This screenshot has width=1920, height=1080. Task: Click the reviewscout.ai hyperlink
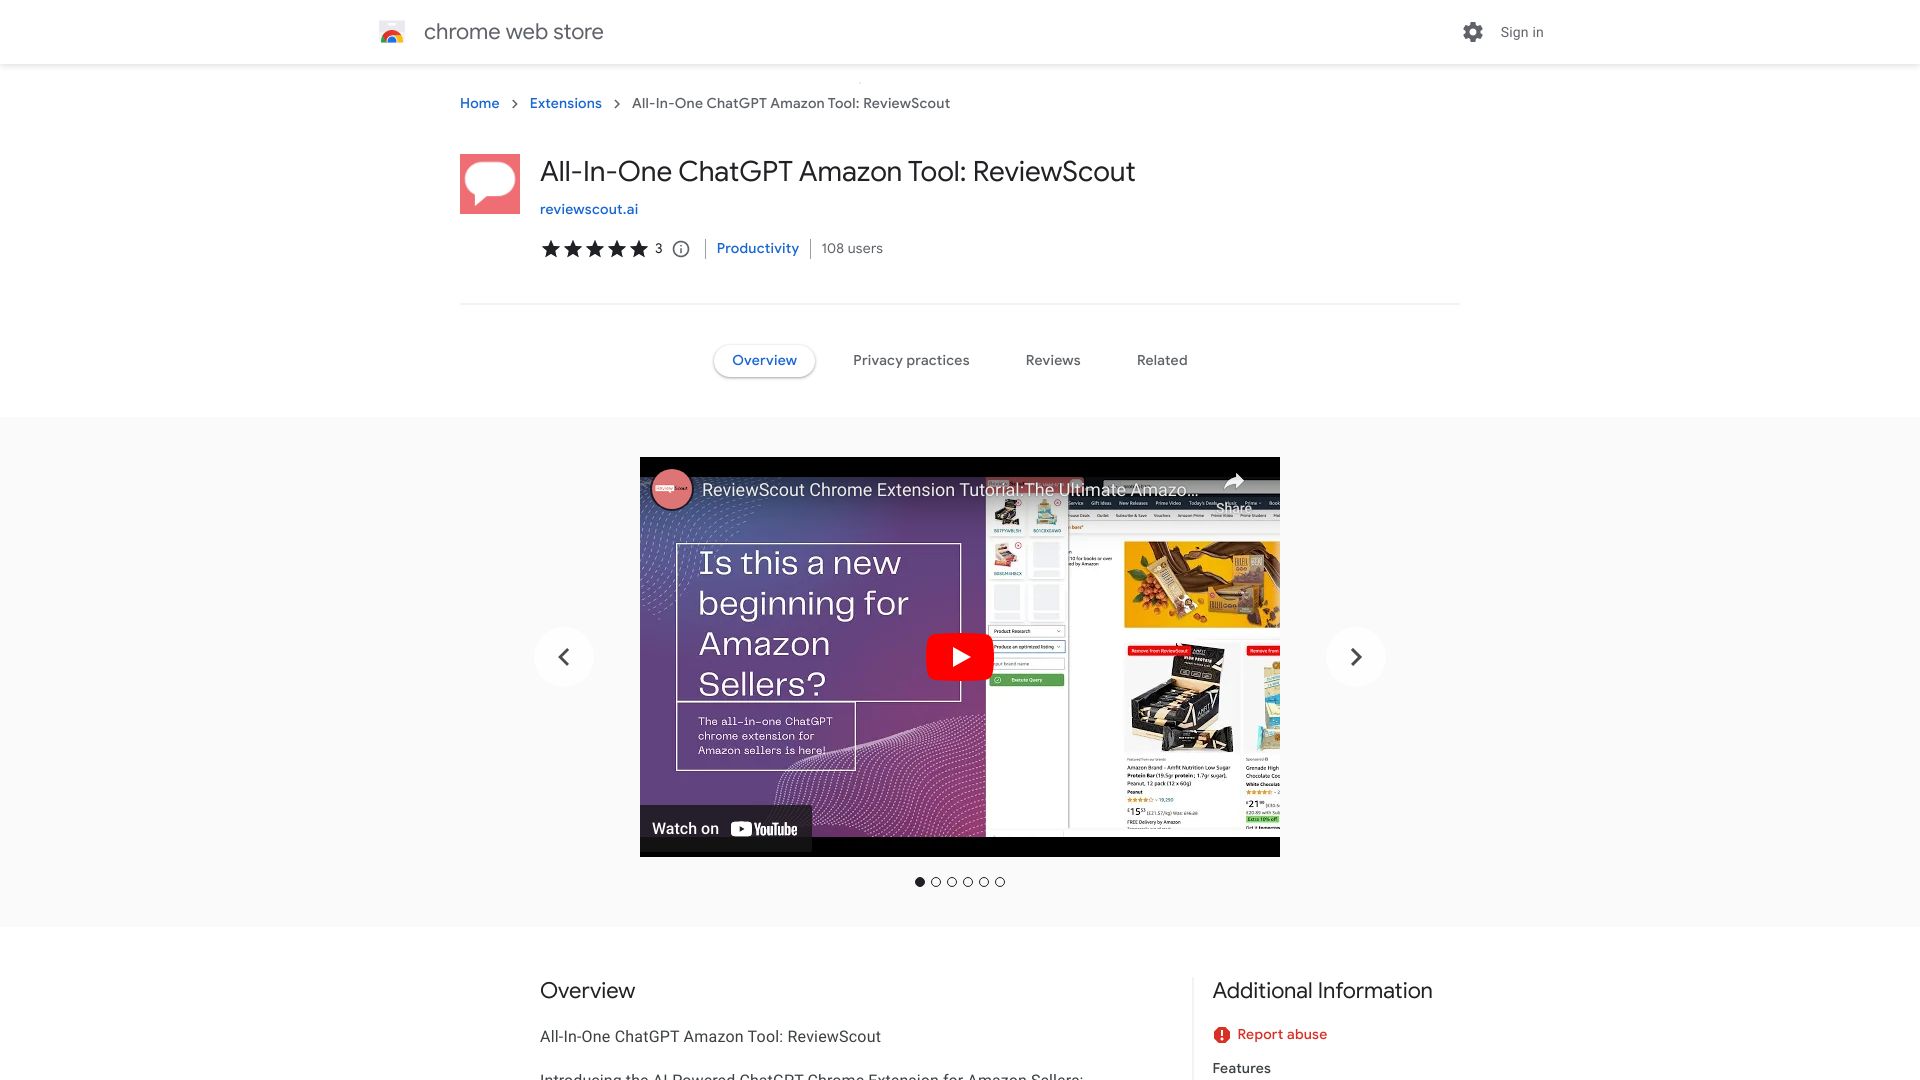coord(588,208)
